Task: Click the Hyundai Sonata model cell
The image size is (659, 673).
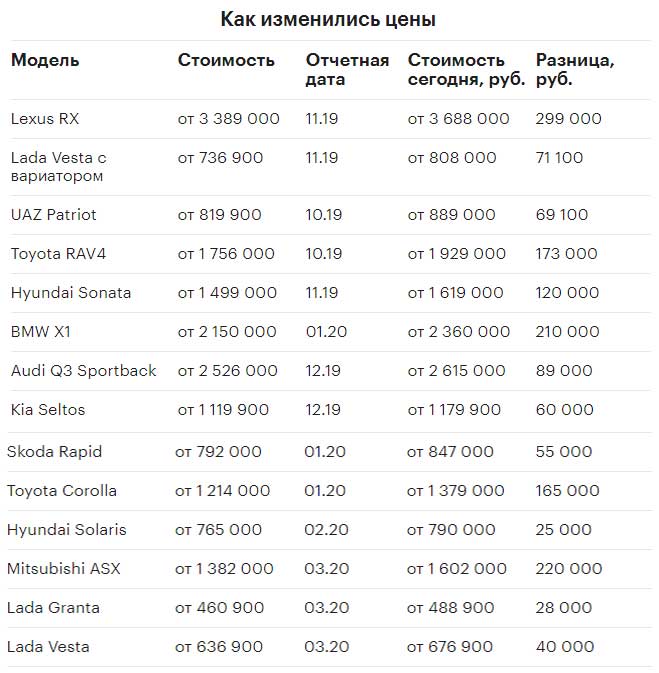Action: (x=71, y=293)
